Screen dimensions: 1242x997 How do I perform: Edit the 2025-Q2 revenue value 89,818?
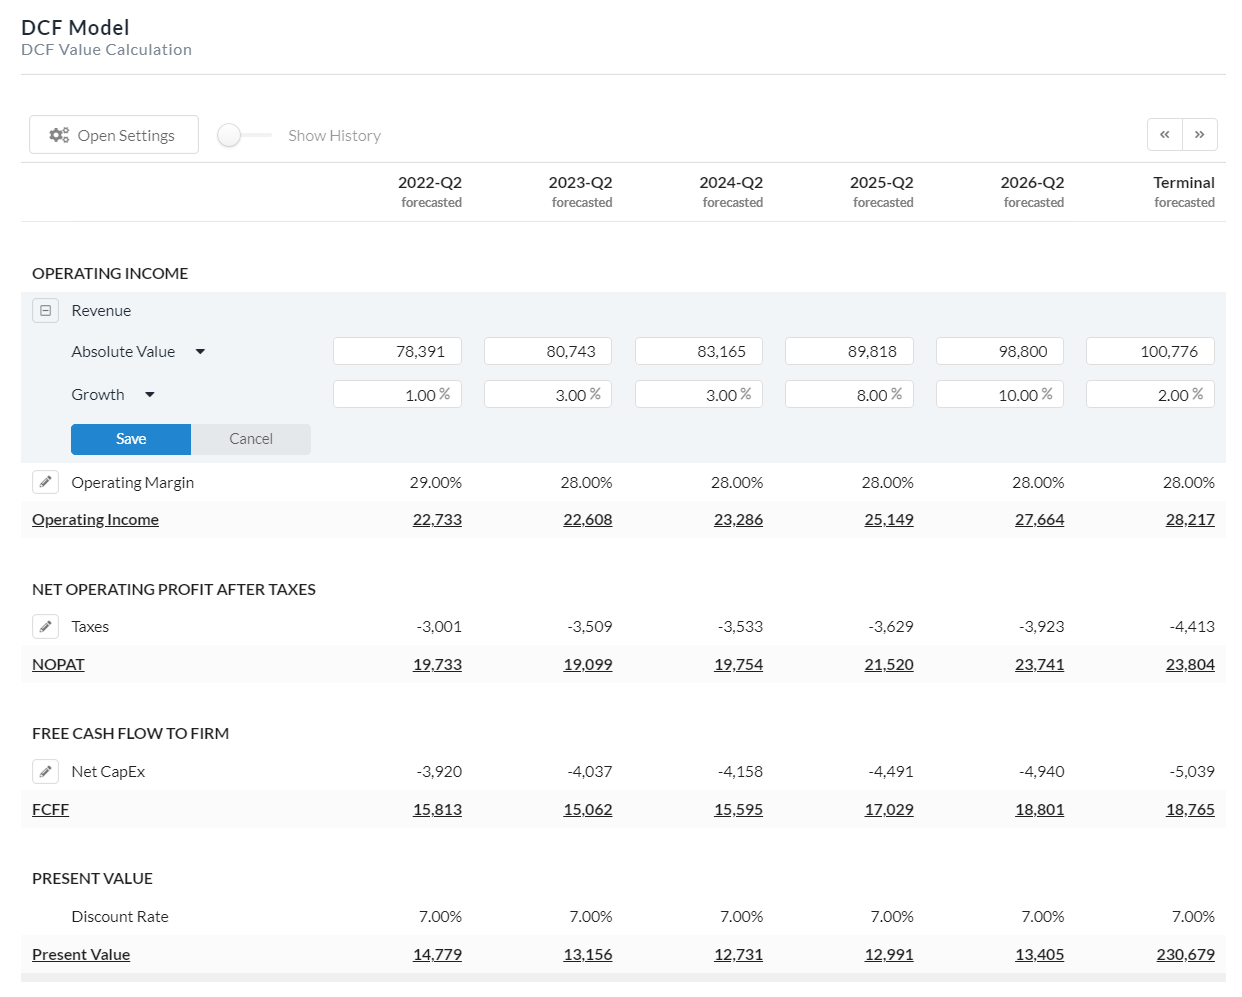click(849, 351)
